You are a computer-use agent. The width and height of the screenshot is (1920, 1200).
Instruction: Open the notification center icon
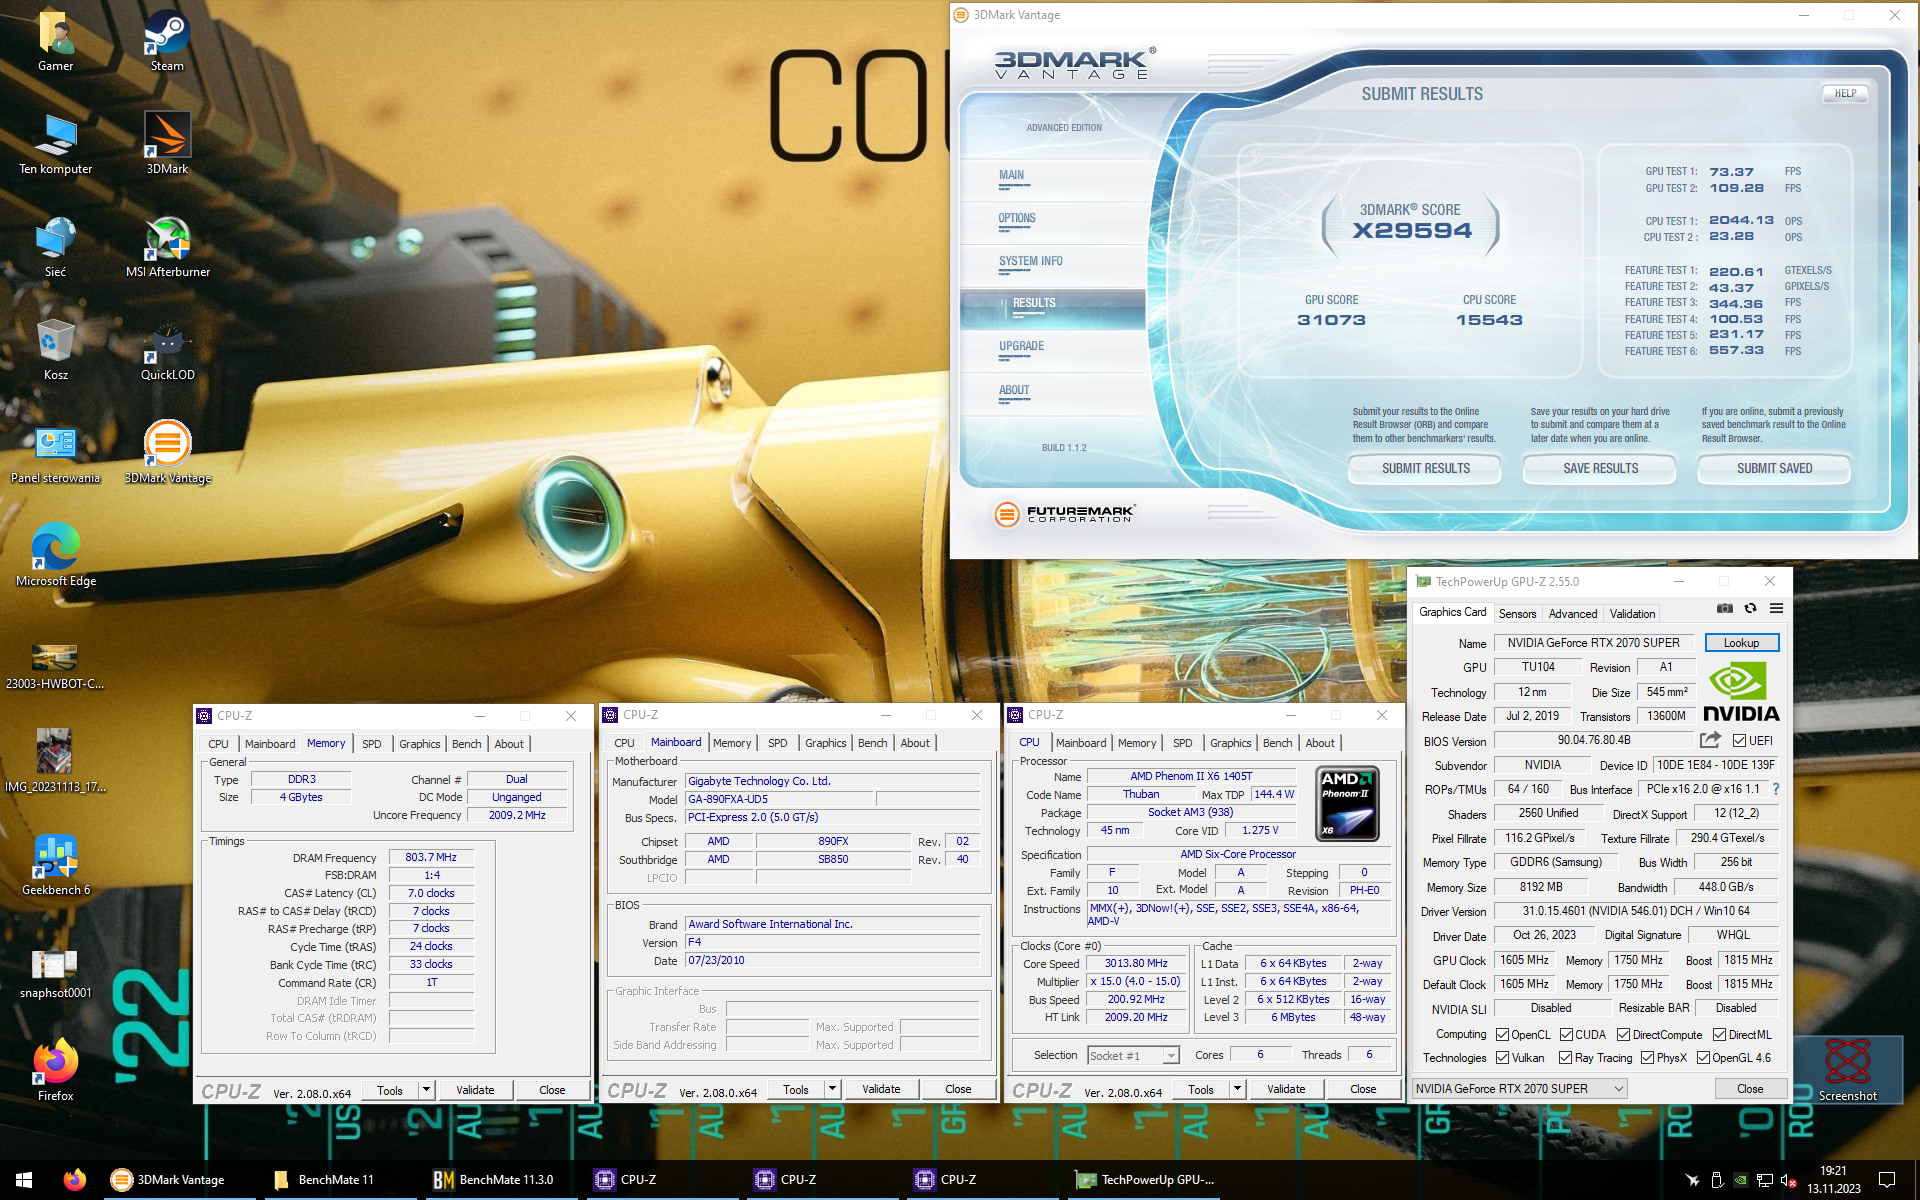point(1887,1180)
